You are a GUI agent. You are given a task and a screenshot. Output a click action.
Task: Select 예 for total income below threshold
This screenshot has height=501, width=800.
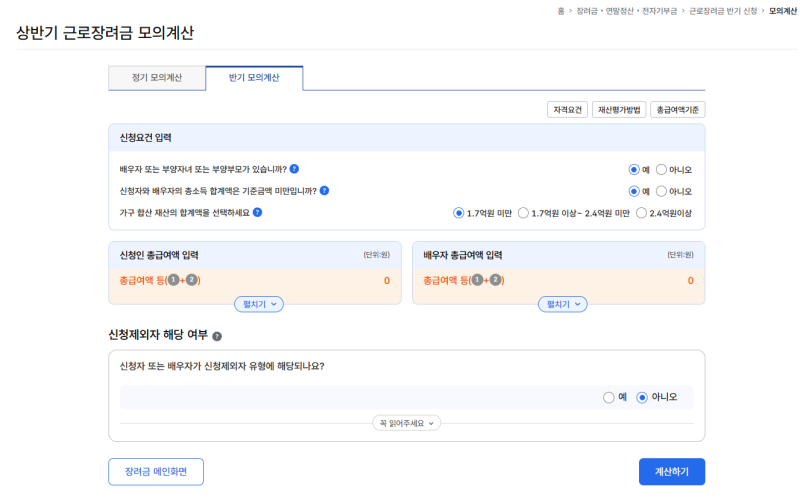tap(634, 191)
